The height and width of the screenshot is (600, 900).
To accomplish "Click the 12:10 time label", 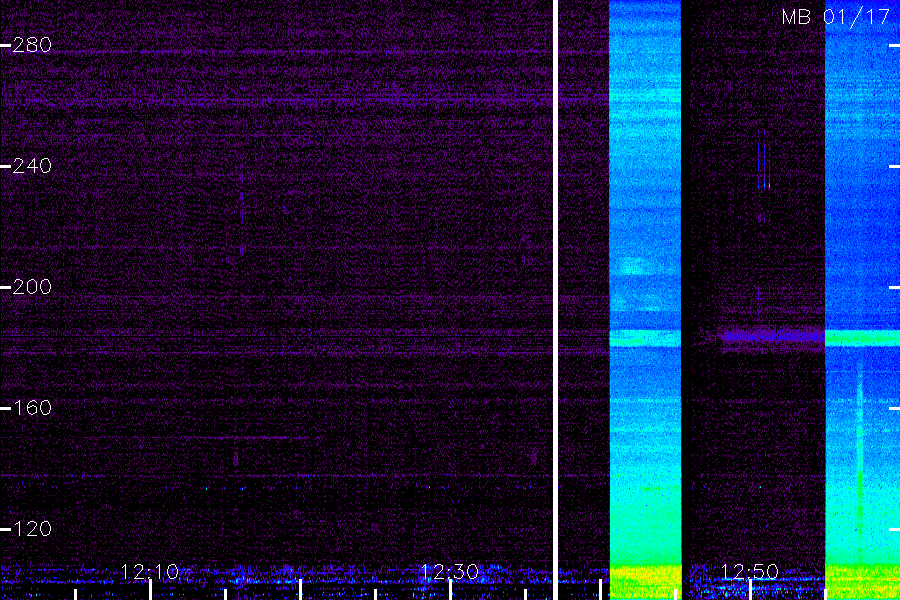I will click(150, 572).
